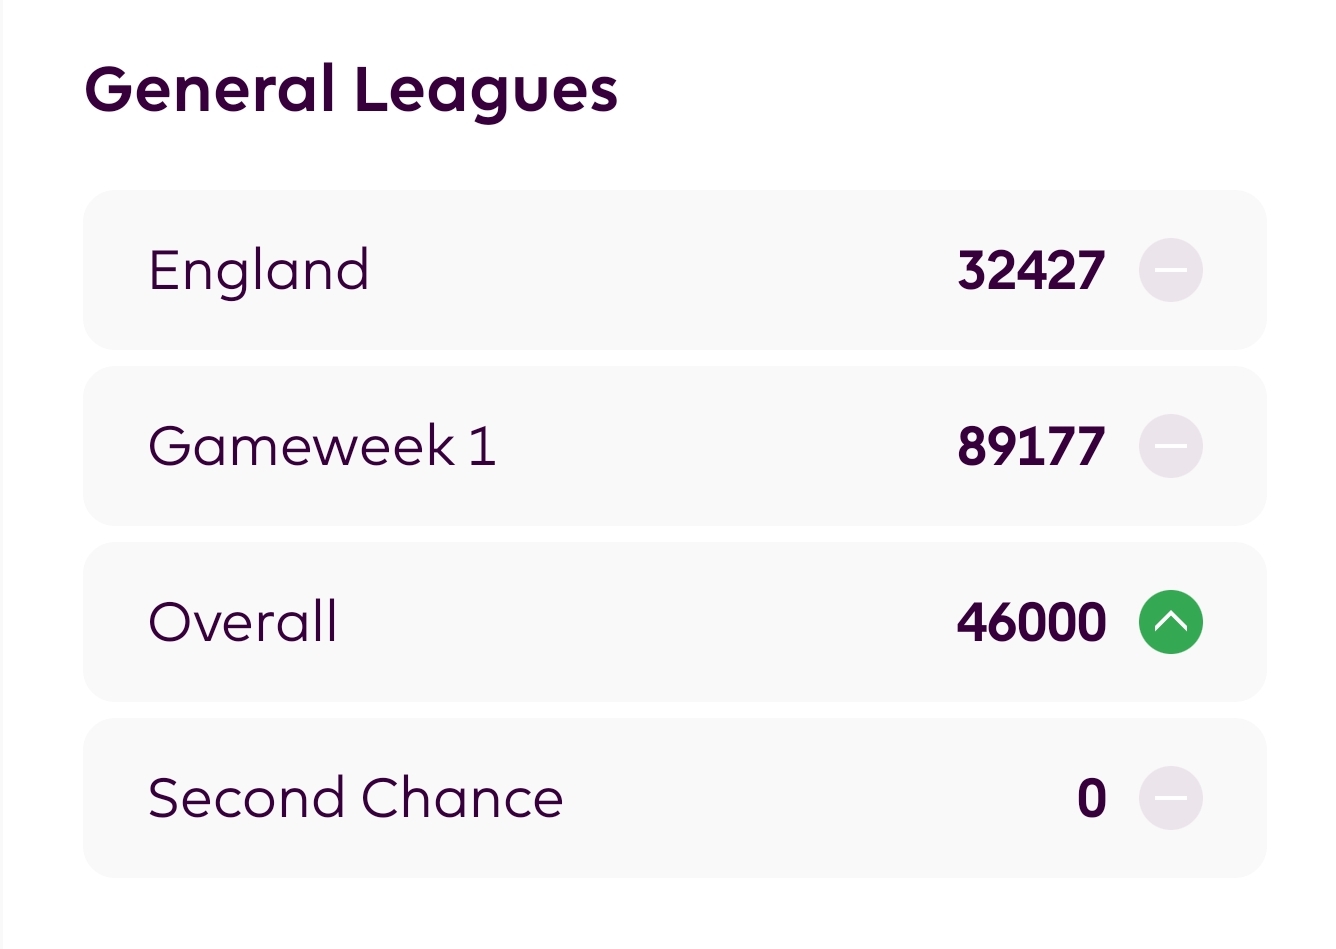The width and height of the screenshot is (1336, 949).
Task: Click the General Leagues heading
Action: (x=350, y=90)
